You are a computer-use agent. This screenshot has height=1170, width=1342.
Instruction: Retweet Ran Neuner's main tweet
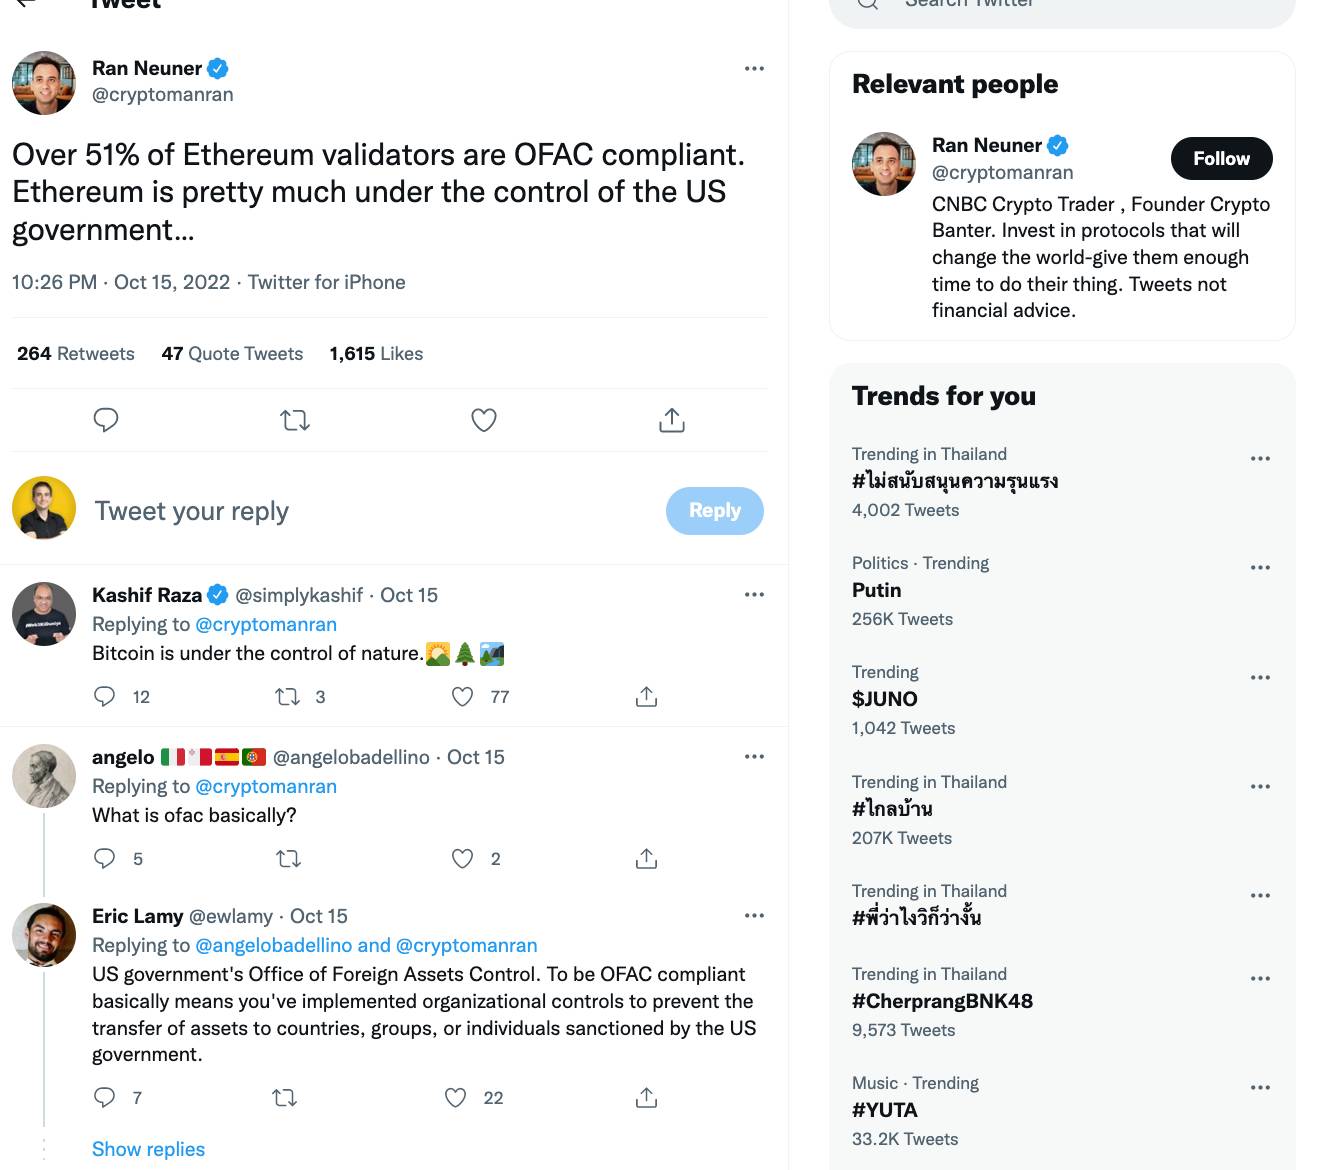(295, 420)
